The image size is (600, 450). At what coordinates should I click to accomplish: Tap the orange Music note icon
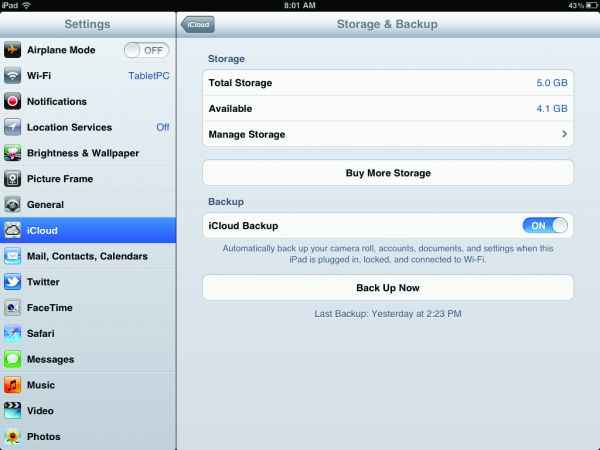12,385
